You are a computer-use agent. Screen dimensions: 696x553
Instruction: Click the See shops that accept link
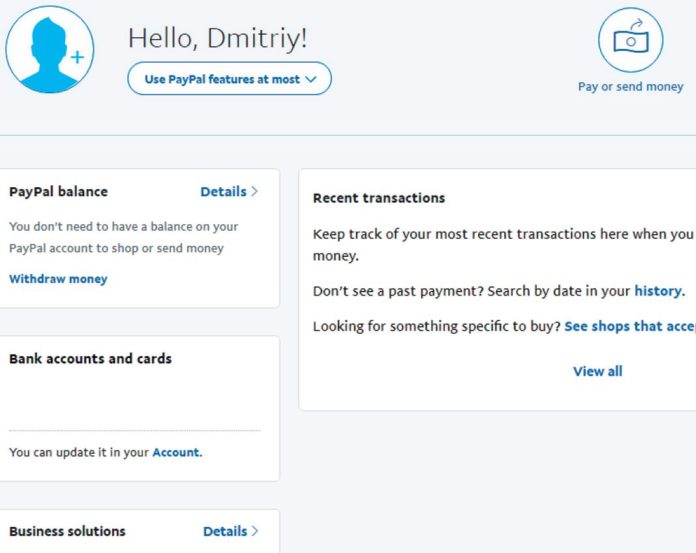[x=629, y=326]
